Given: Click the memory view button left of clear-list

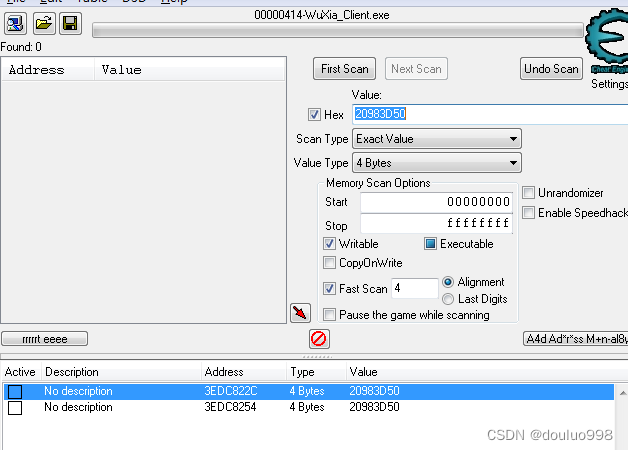Looking at the screenshot, I should pos(44,339).
